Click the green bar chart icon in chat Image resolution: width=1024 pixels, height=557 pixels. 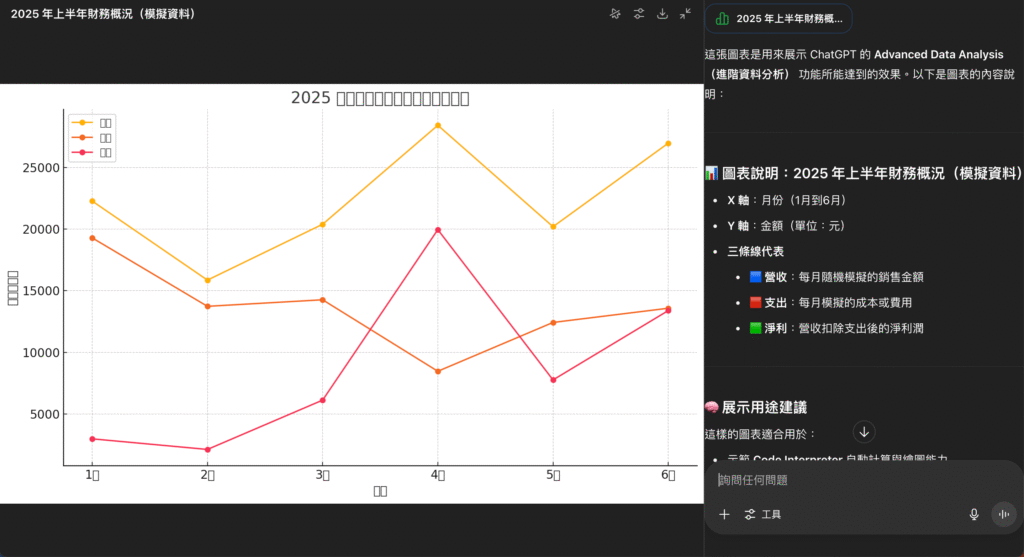[722, 19]
